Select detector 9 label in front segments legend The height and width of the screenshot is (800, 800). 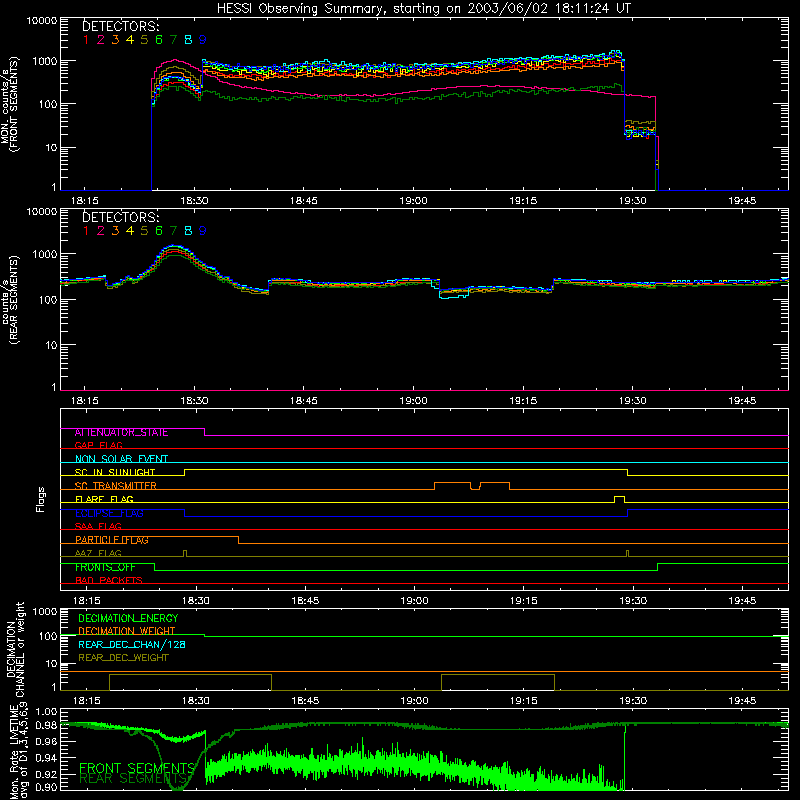click(203, 40)
